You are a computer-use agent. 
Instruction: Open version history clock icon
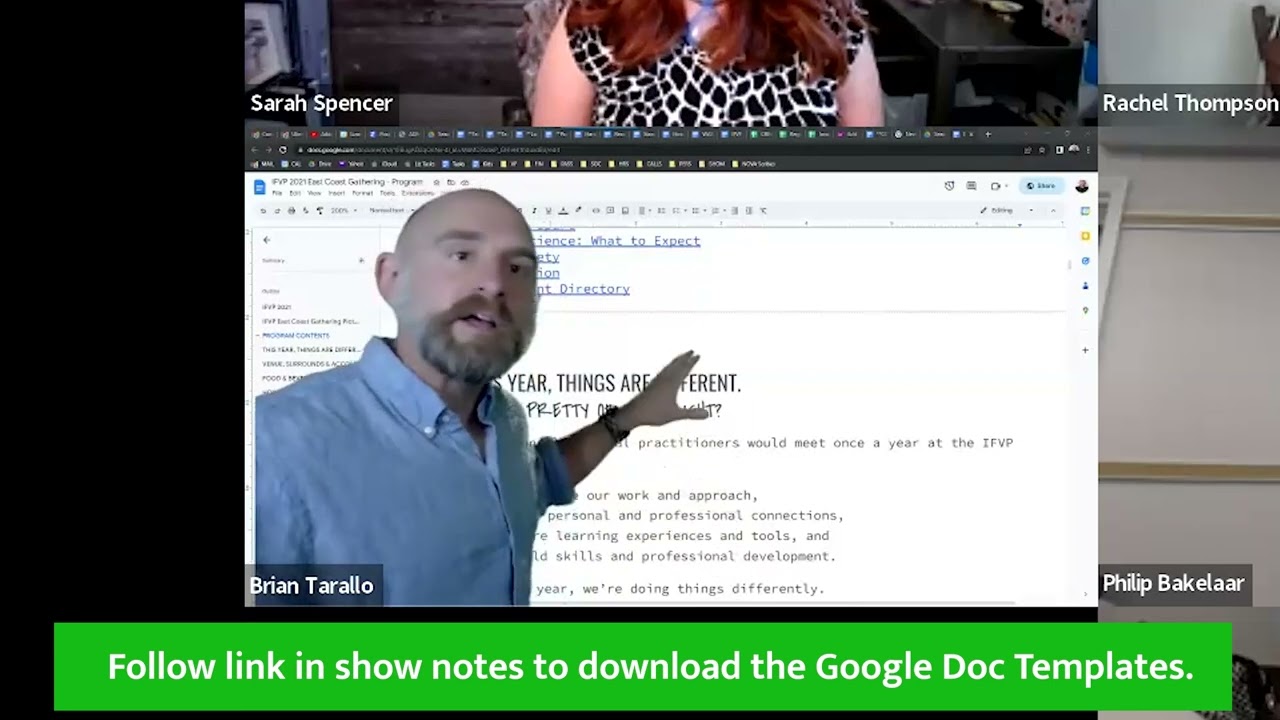pos(949,186)
